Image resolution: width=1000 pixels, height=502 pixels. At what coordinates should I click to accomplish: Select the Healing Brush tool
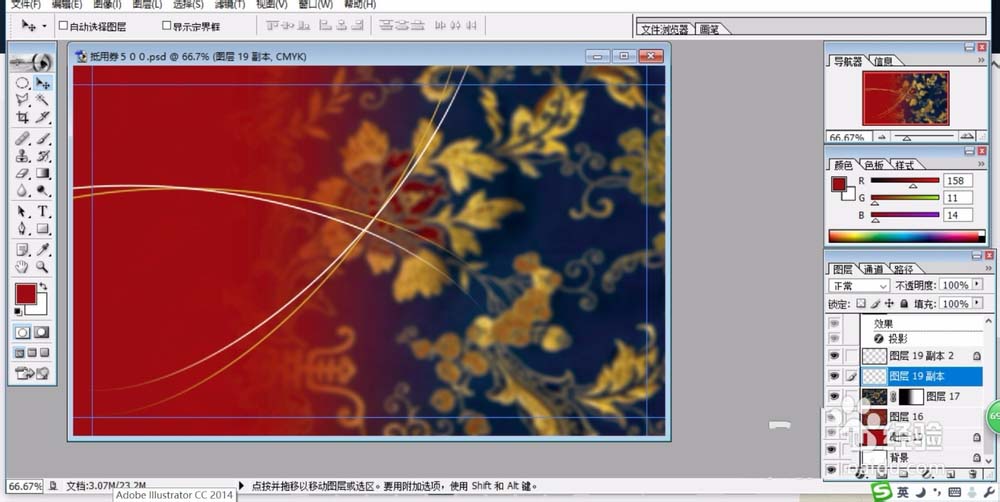tap(22, 138)
